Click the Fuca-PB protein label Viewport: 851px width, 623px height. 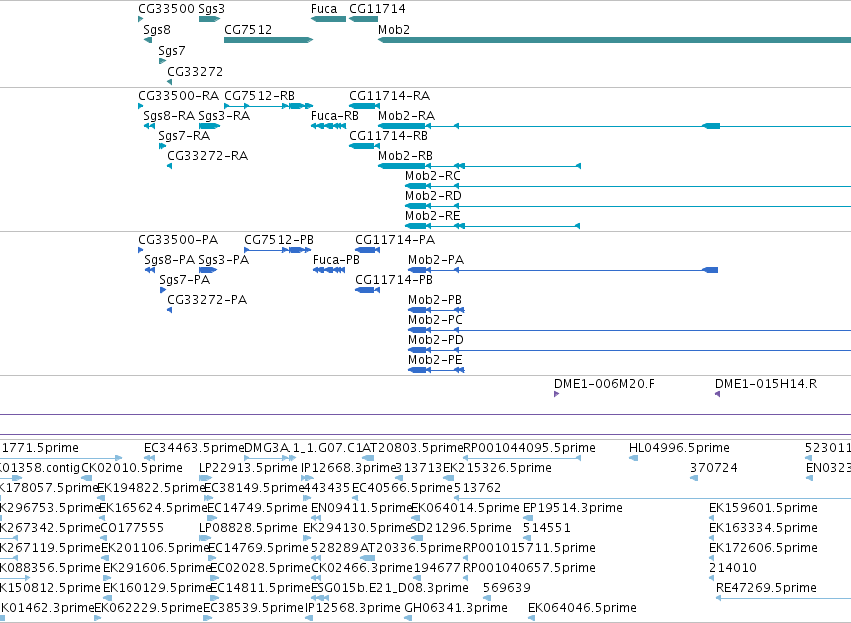(x=336, y=260)
